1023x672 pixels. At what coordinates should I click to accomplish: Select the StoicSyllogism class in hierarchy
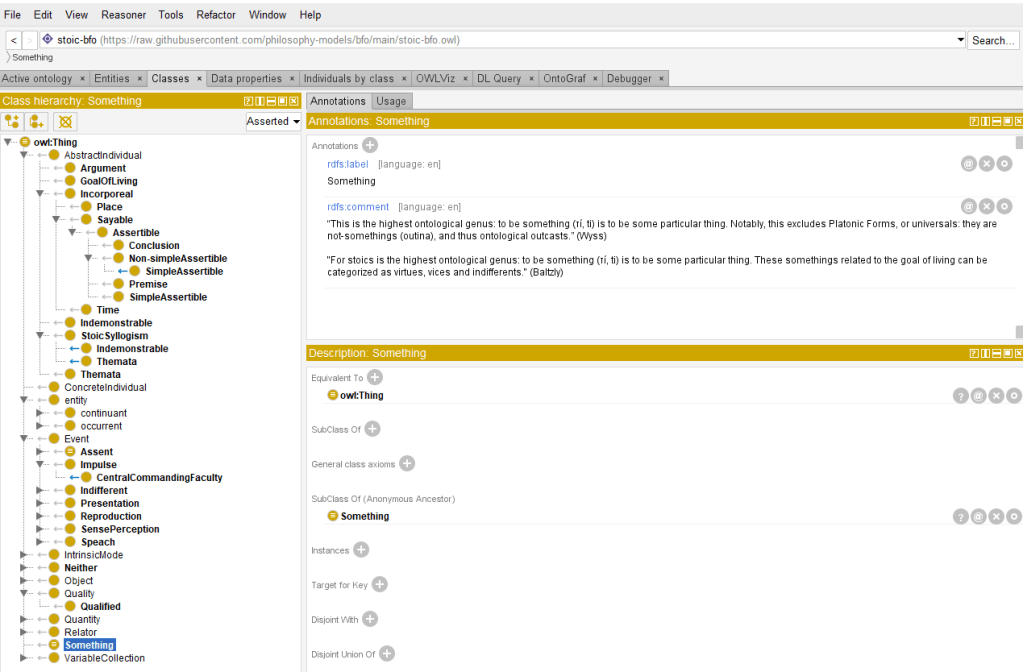[114, 336]
